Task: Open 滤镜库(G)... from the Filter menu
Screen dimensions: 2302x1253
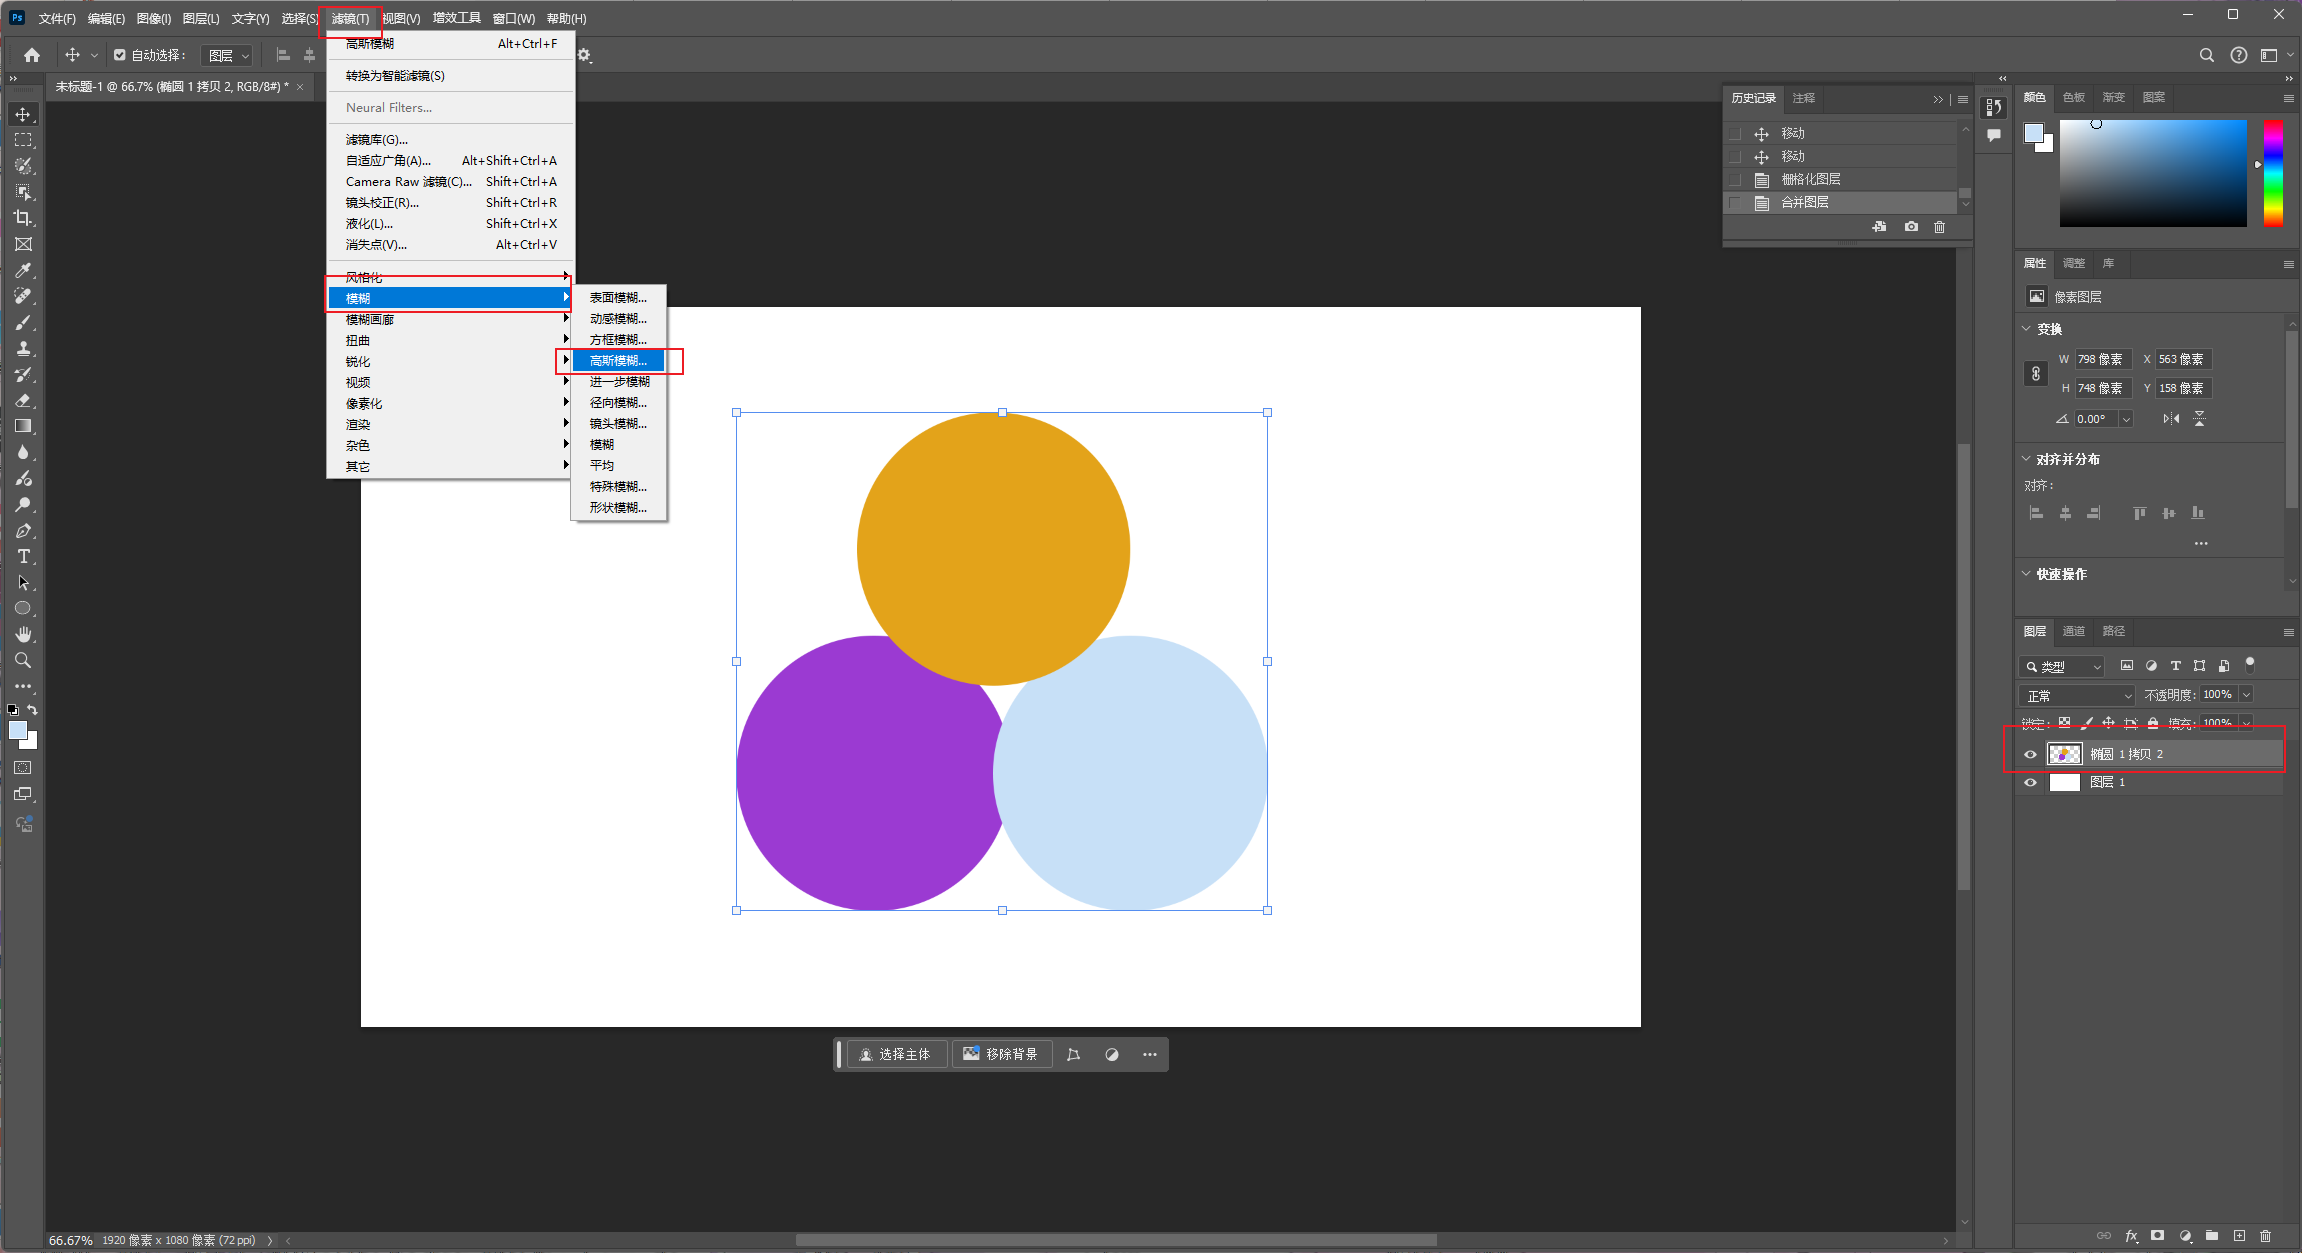Action: [x=377, y=140]
